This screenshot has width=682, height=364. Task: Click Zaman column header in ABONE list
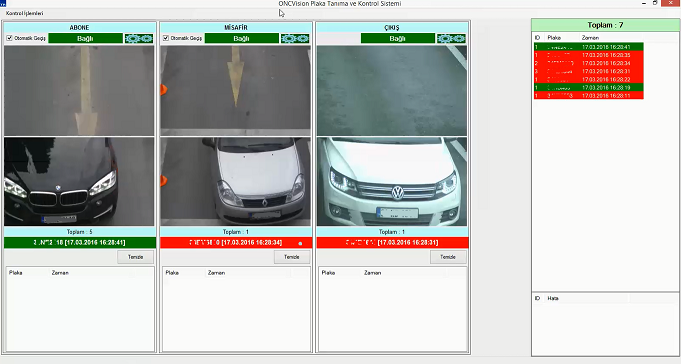pyautogui.click(x=60, y=273)
